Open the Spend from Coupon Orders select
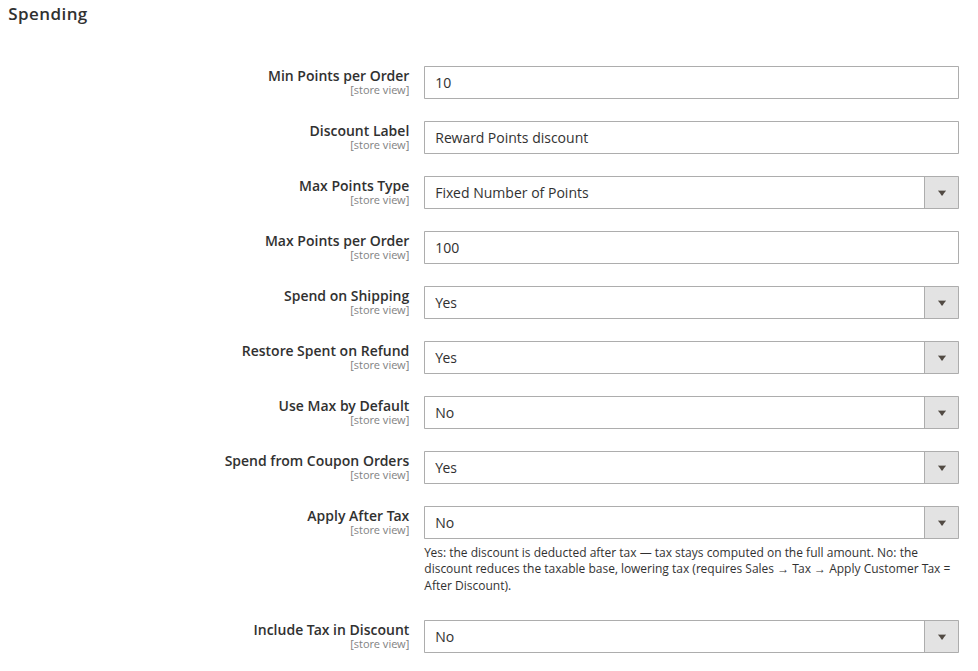The width and height of the screenshot is (978, 671). 691,468
